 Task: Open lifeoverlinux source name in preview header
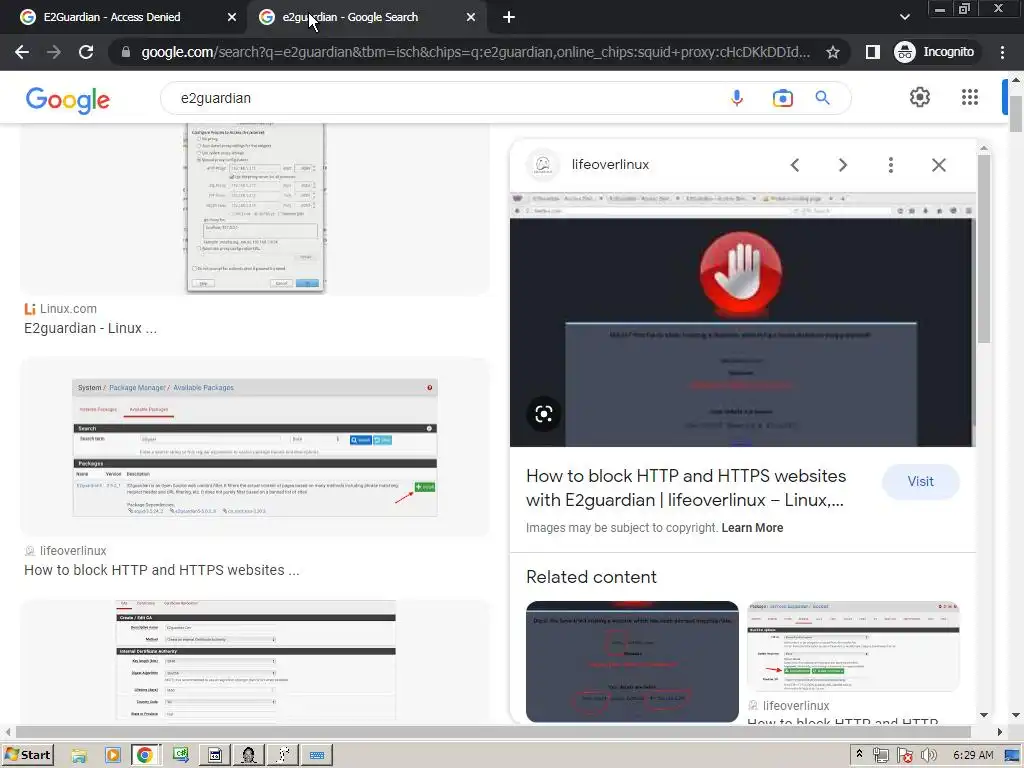click(610, 165)
